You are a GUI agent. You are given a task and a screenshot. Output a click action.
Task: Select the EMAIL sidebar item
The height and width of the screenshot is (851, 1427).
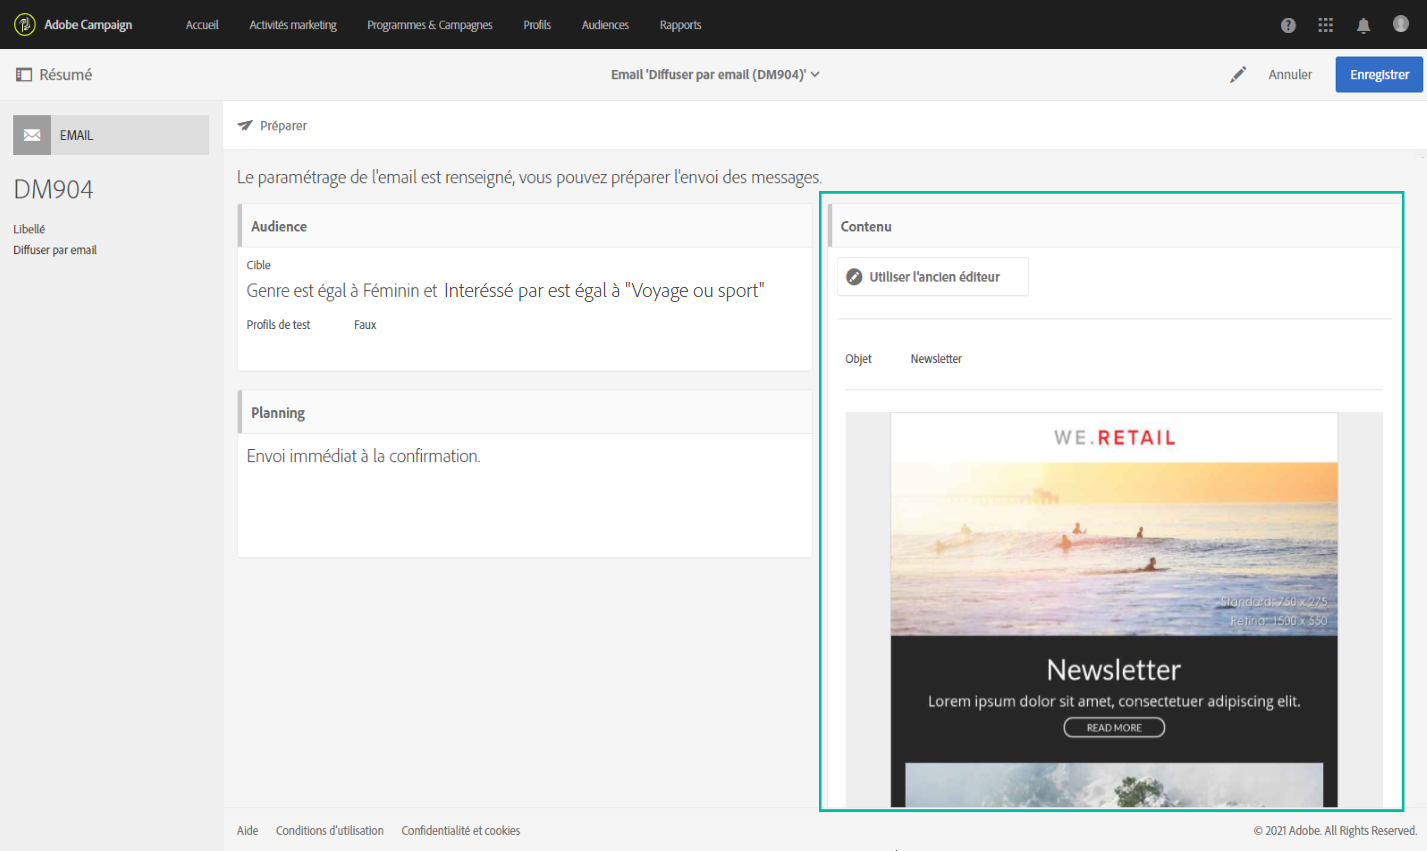point(111,135)
